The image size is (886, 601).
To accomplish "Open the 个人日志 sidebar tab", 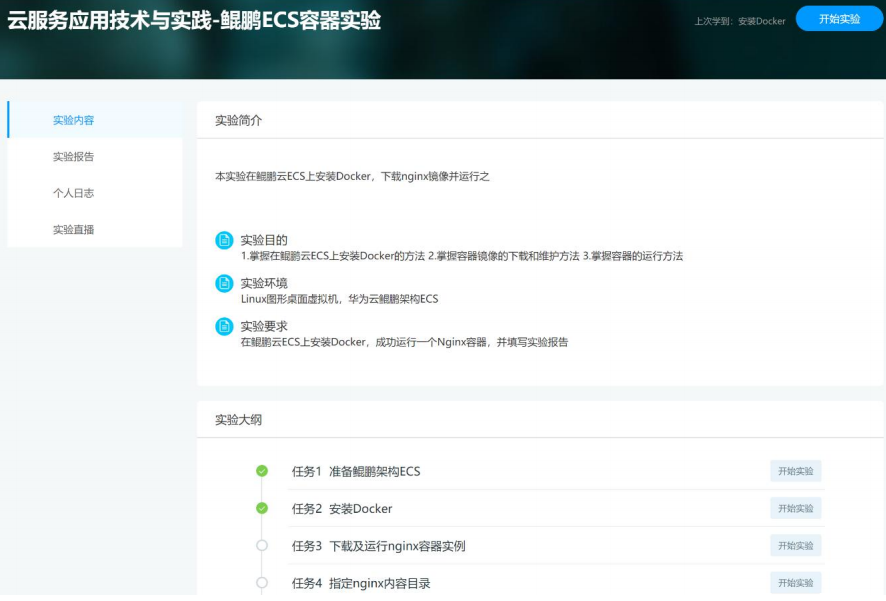I will pos(95,193).
